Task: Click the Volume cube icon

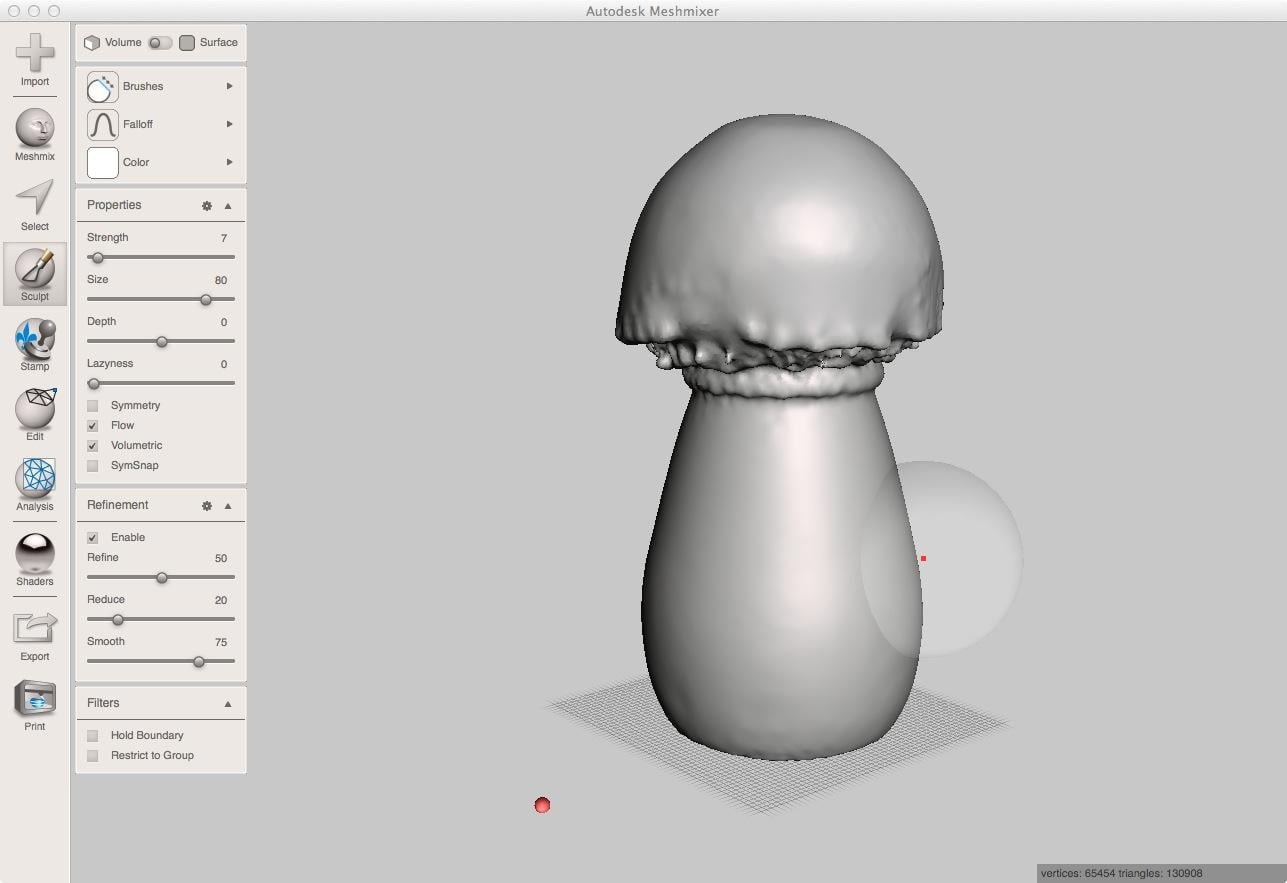Action: point(92,43)
